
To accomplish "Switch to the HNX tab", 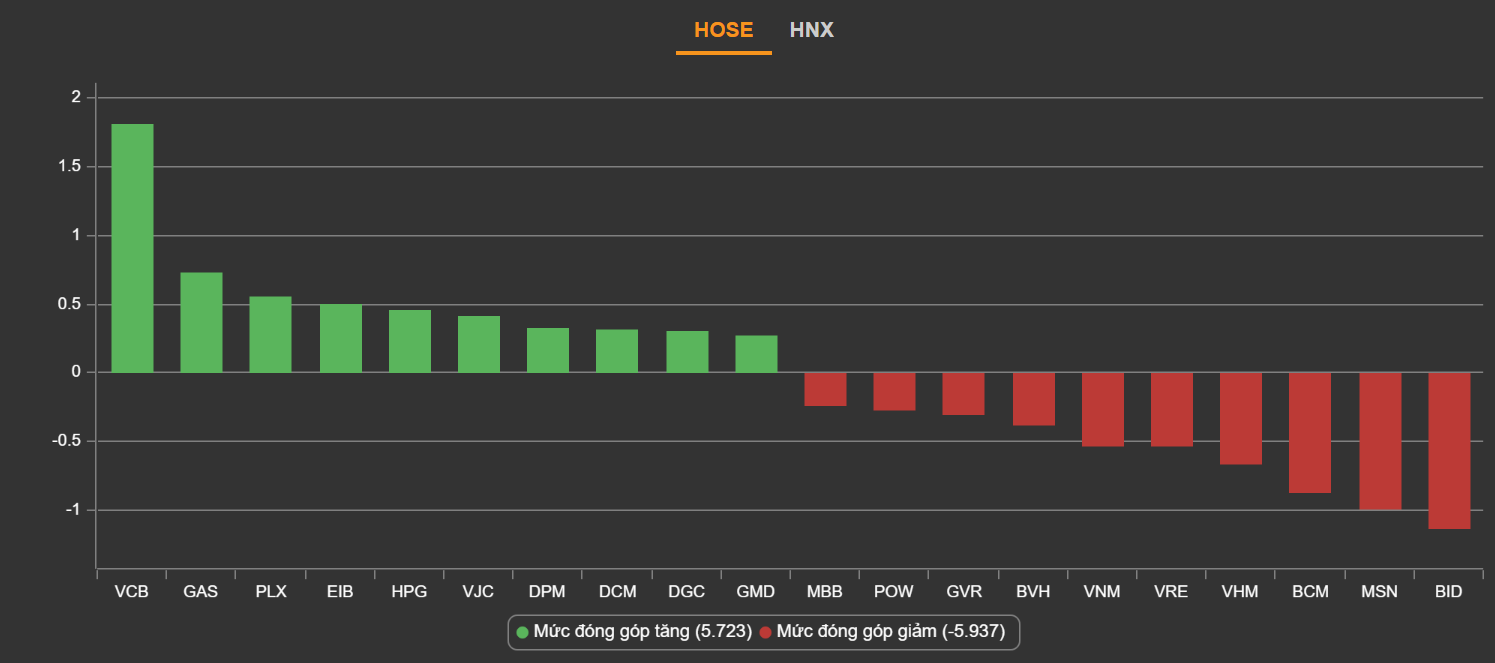I will [x=811, y=30].
